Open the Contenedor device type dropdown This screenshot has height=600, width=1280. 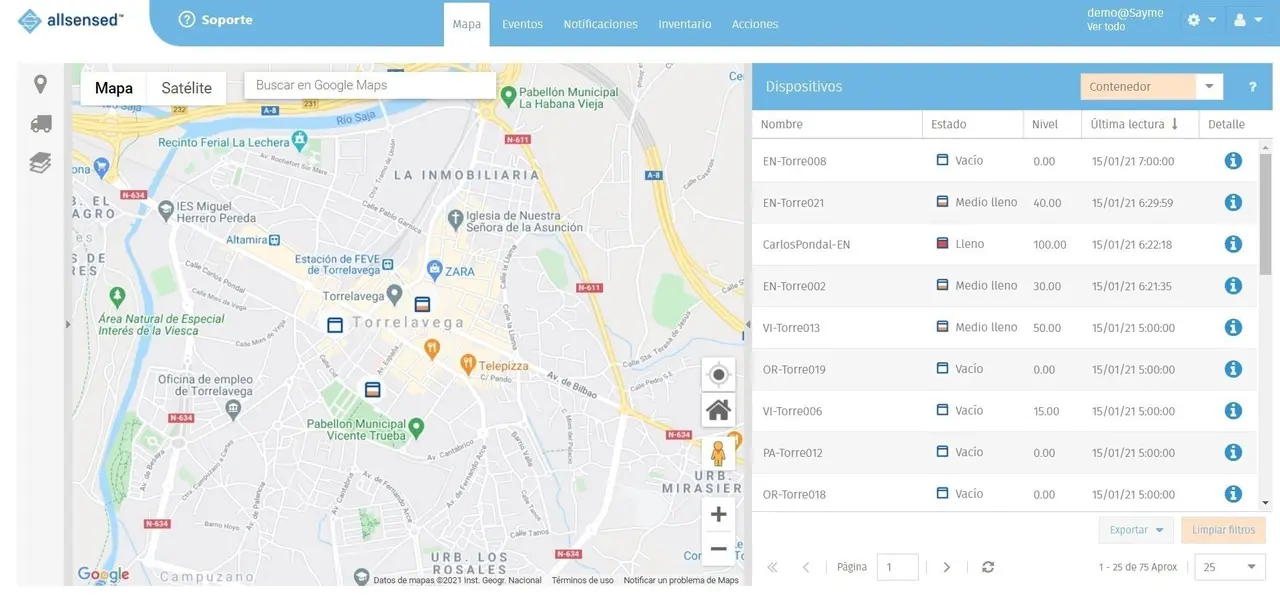[1208, 86]
